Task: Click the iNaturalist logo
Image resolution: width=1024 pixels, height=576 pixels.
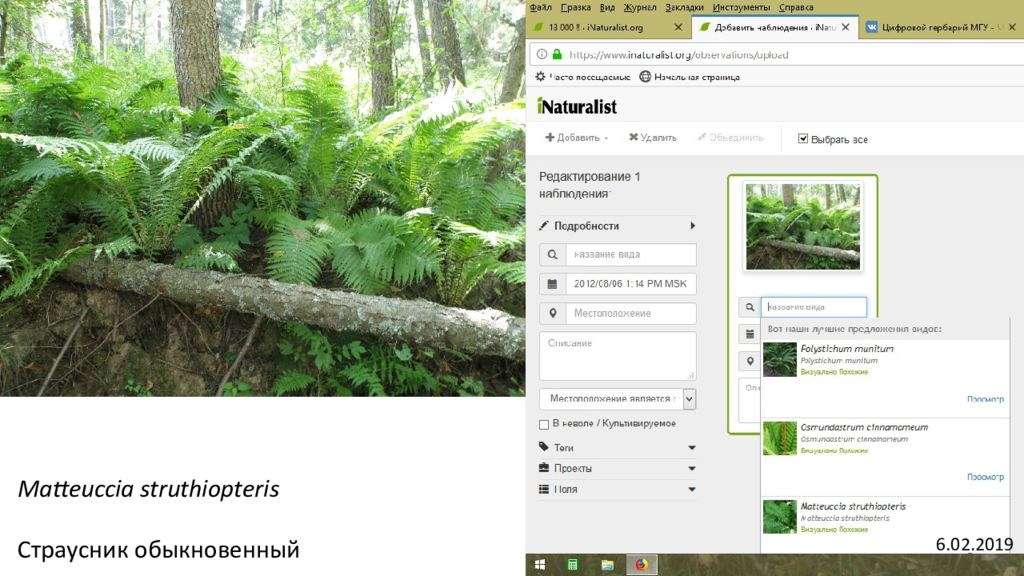Action: 577,106
